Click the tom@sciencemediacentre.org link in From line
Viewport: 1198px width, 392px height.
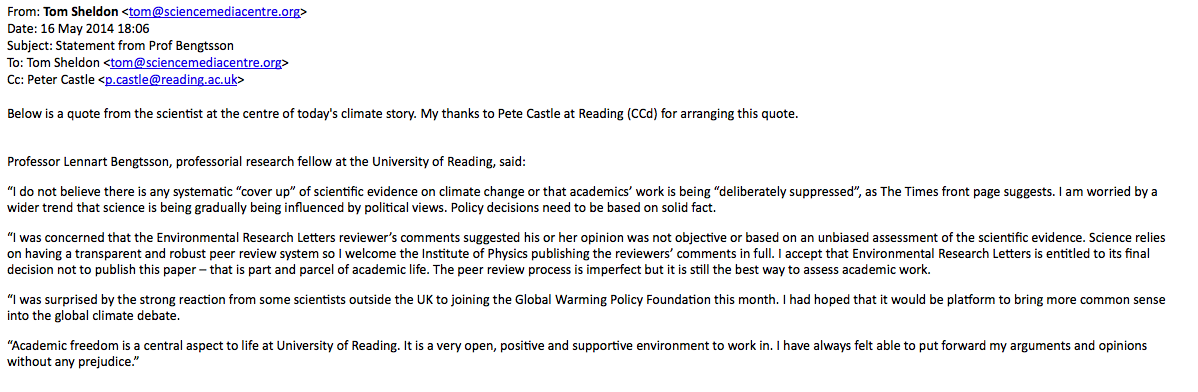[215, 12]
